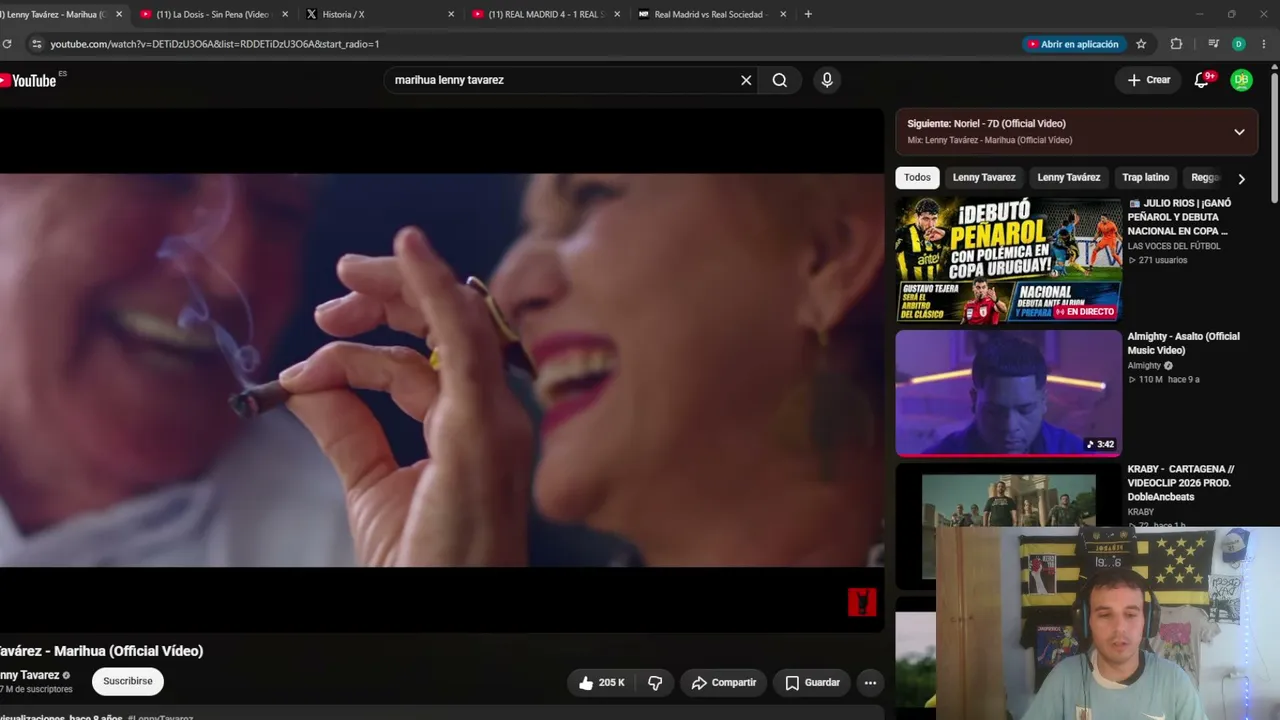Open the Almighty - Asalto video title

(1184, 343)
